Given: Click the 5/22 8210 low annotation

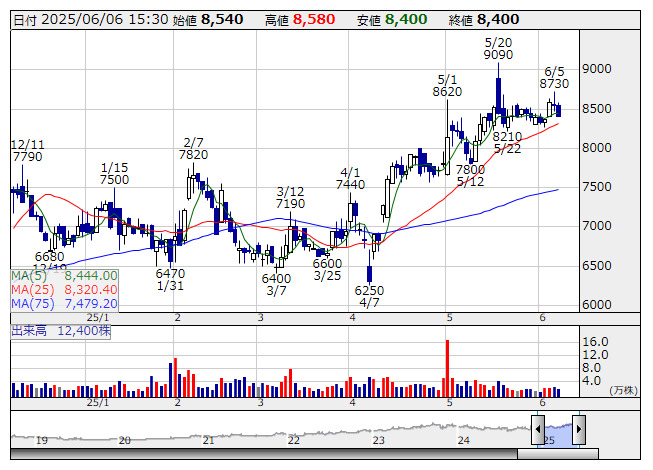Looking at the screenshot, I should (507, 143).
